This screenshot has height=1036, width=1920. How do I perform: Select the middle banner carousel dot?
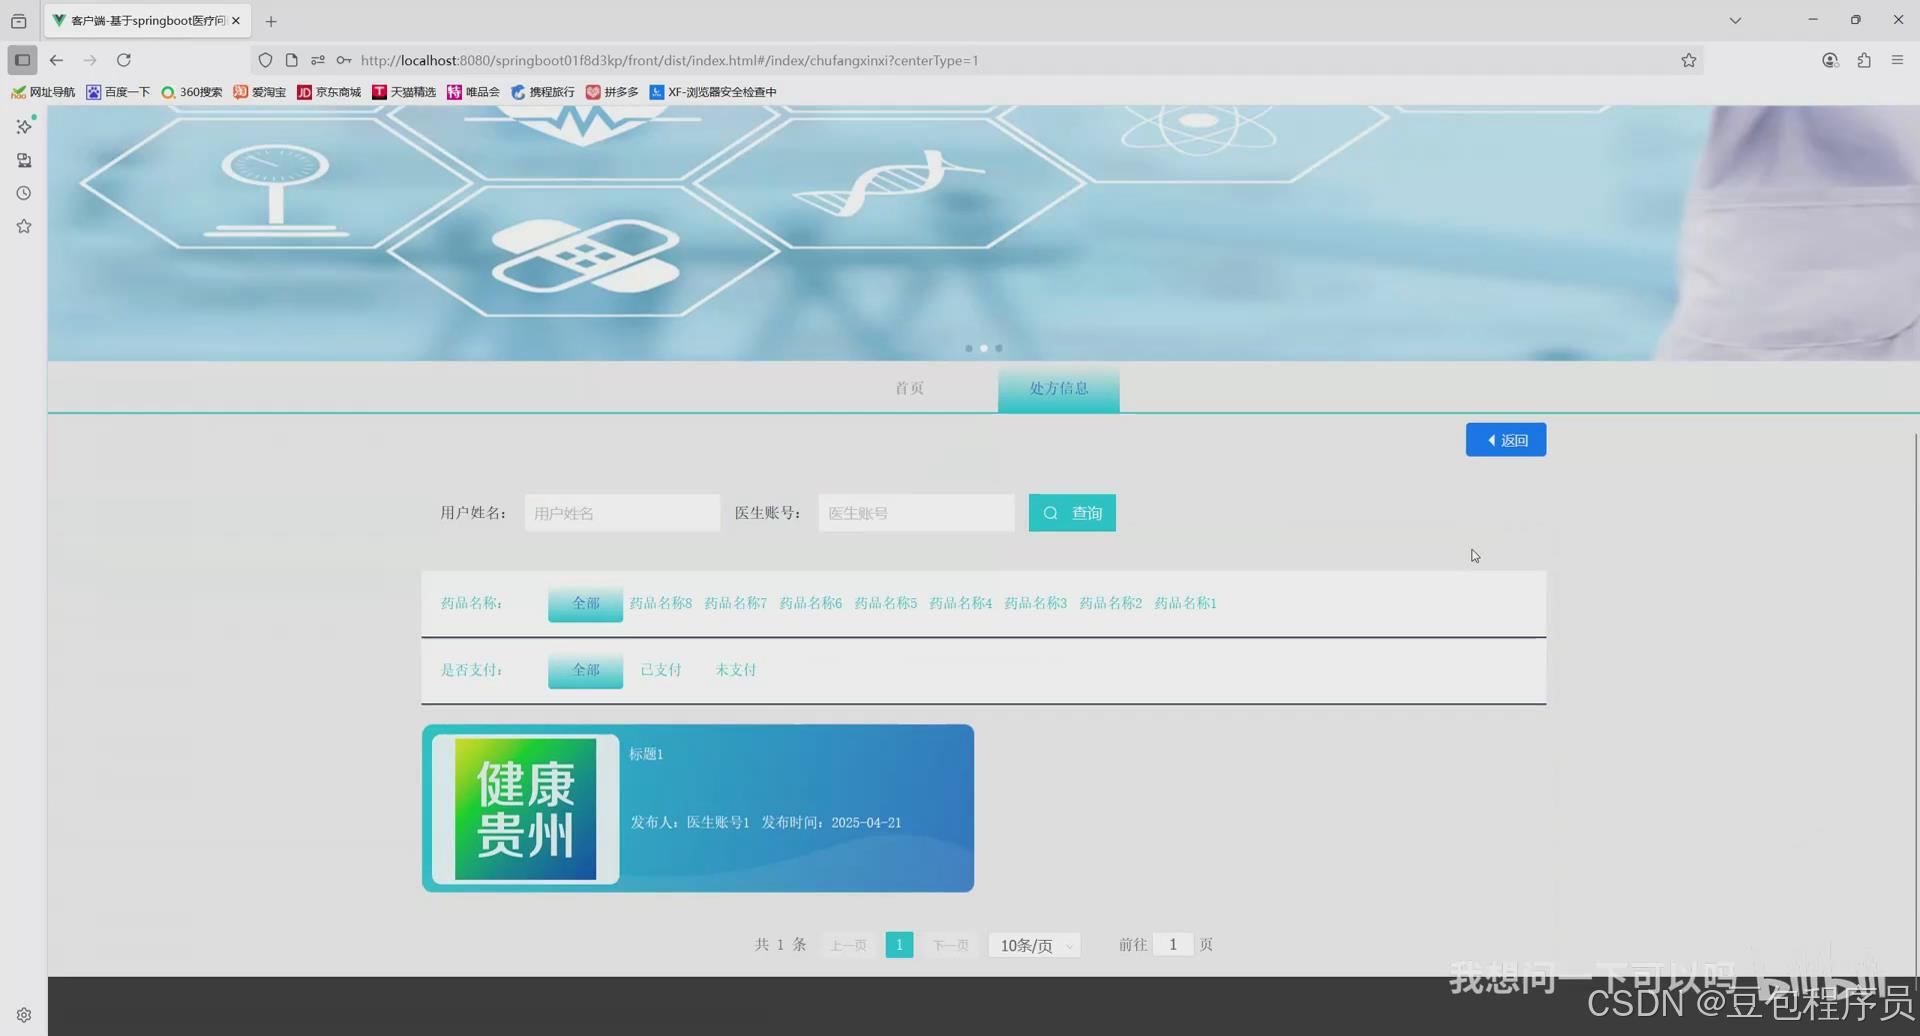pos(984,348)
